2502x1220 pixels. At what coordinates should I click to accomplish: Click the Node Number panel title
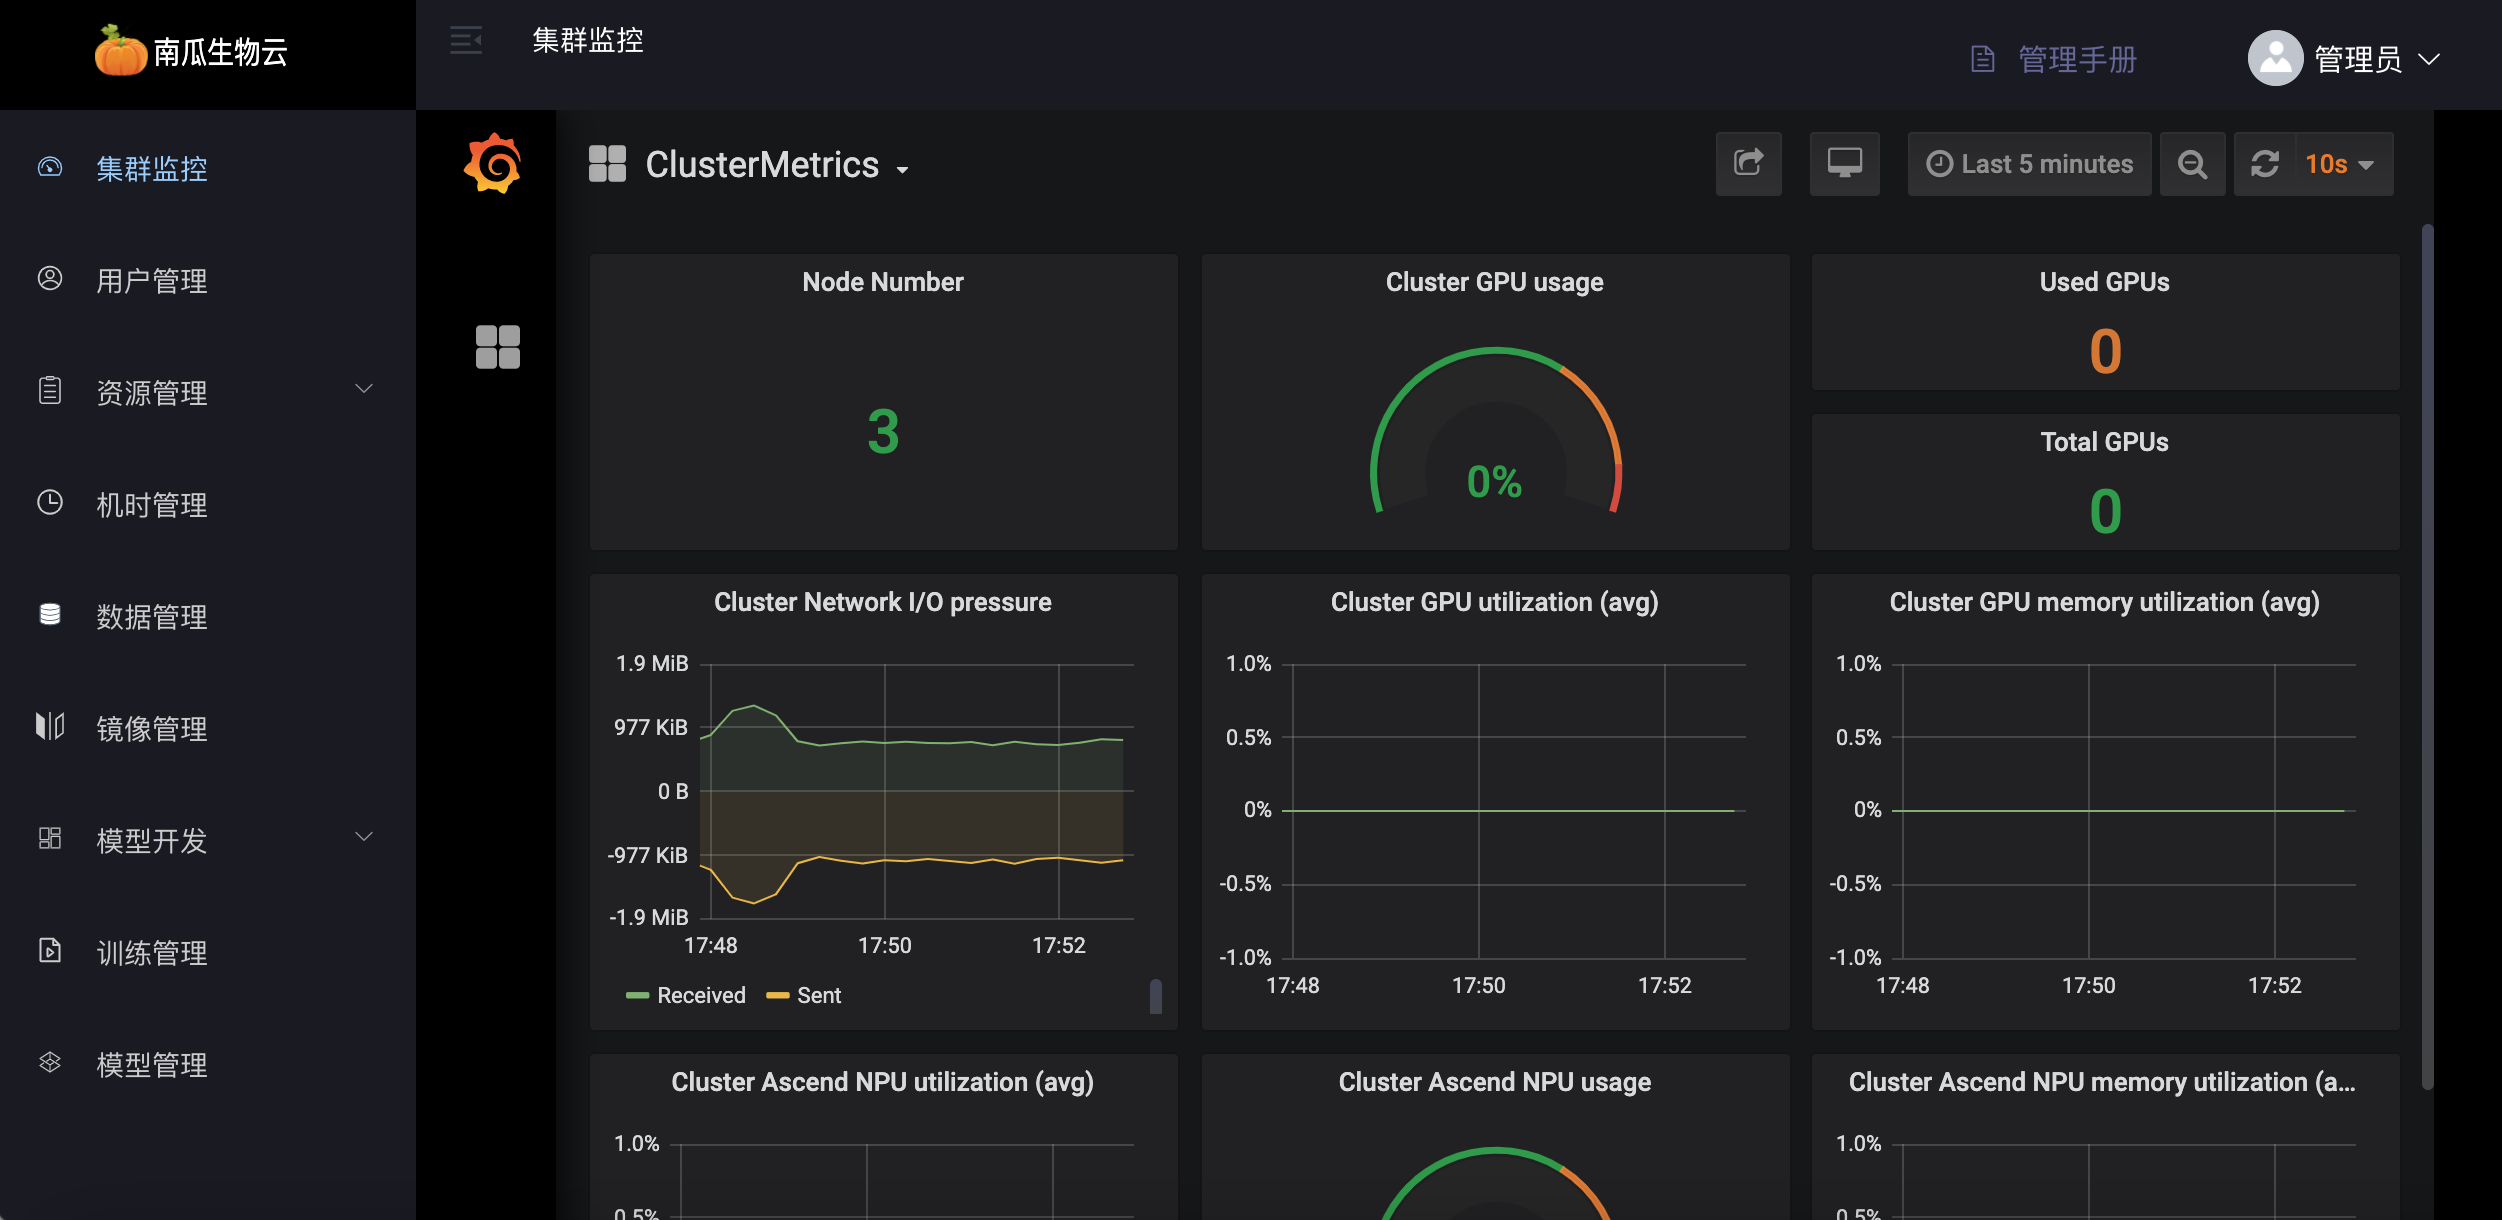tap(883, 282)
